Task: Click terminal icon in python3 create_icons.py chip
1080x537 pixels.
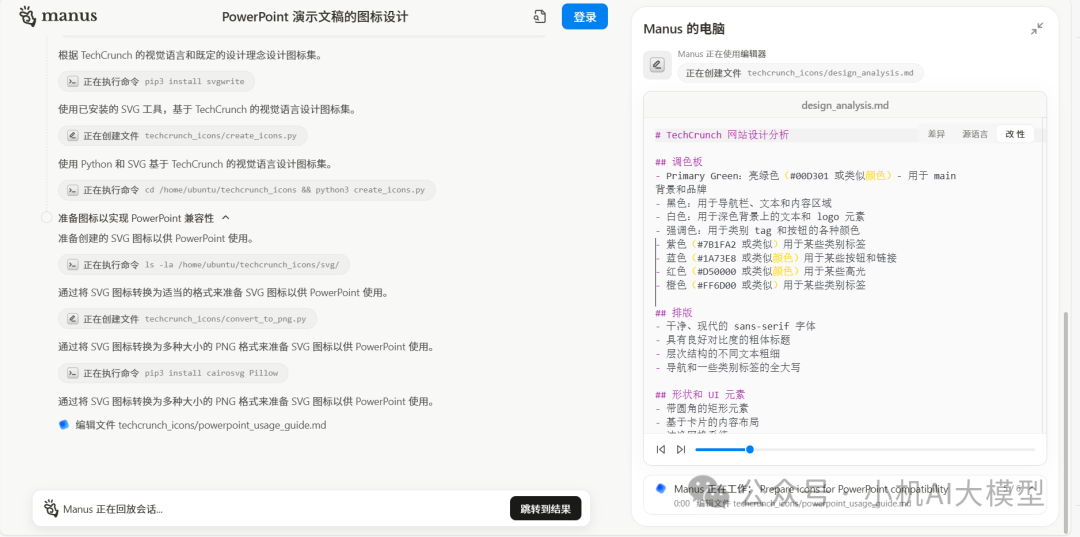Action: (72, 190)
